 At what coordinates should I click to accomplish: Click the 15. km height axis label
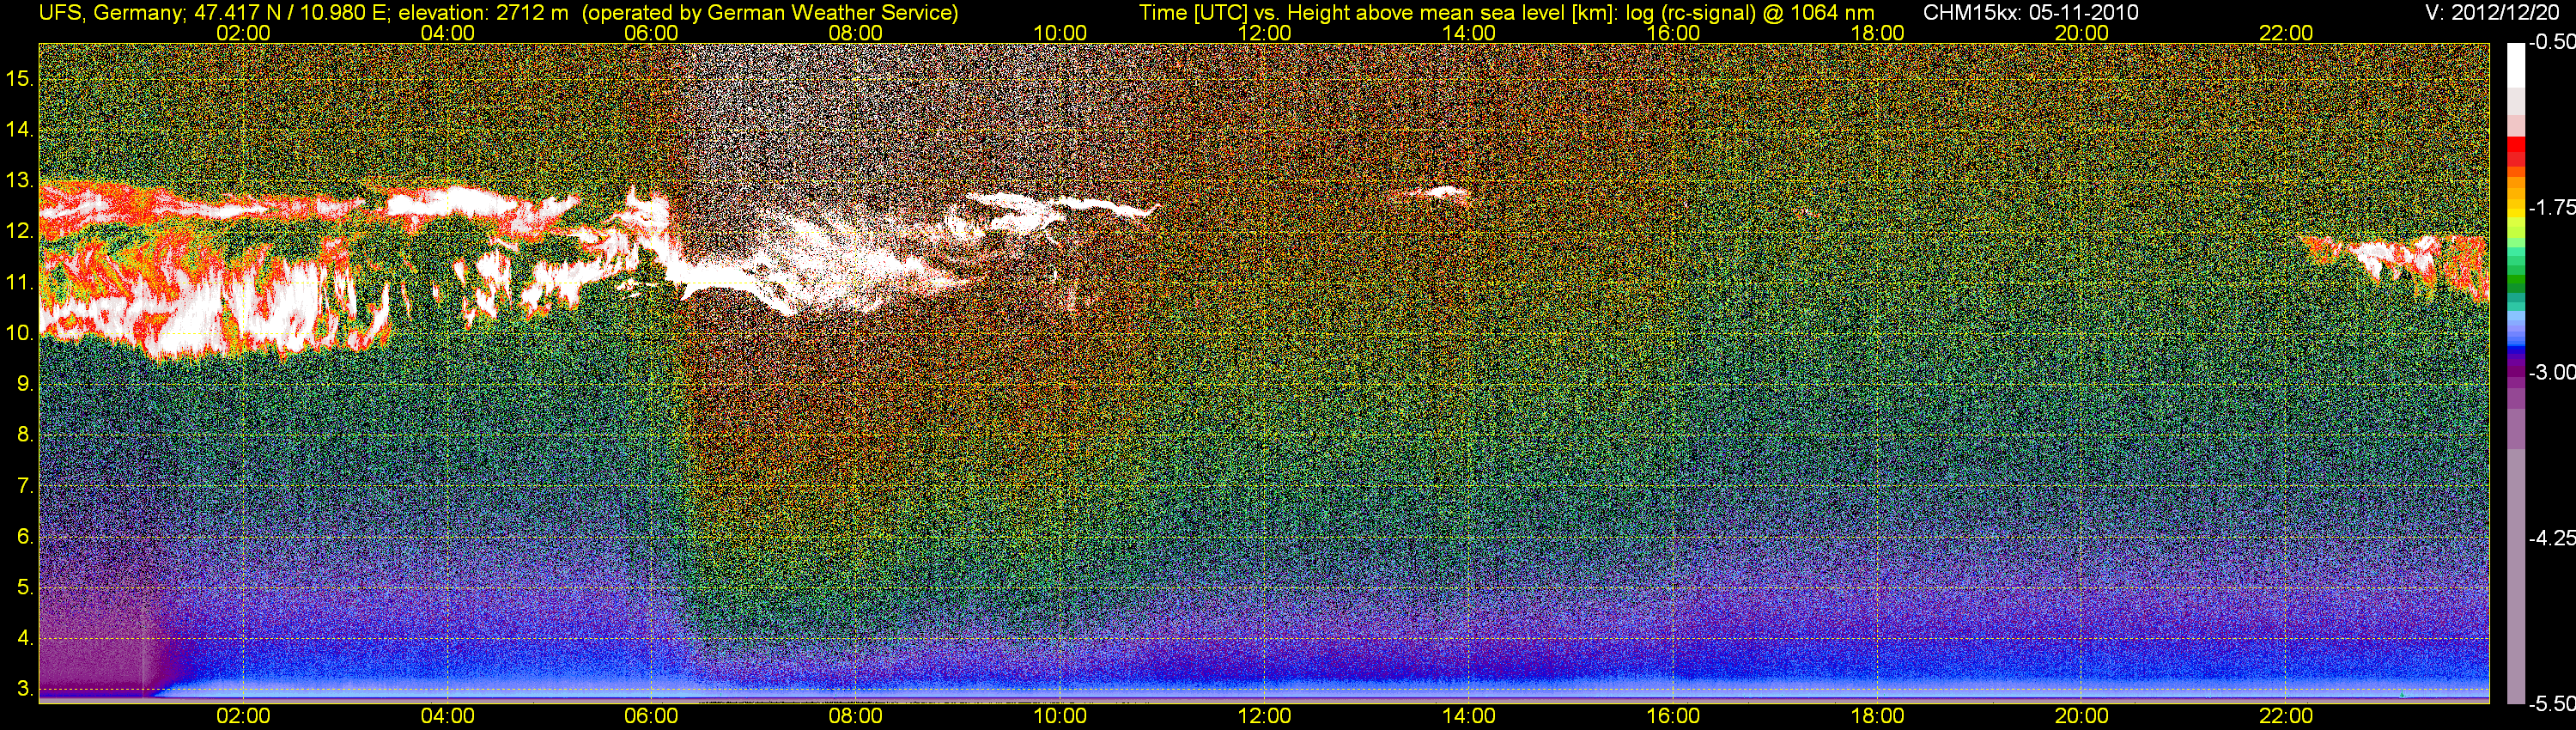coord(20,79)
